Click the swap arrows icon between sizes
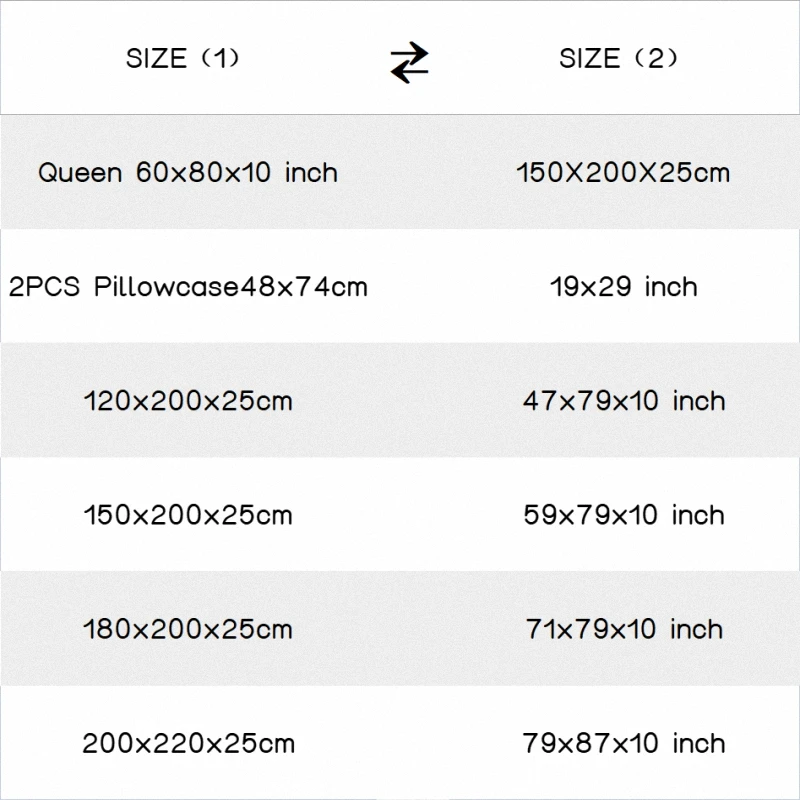 pos(409,62)
